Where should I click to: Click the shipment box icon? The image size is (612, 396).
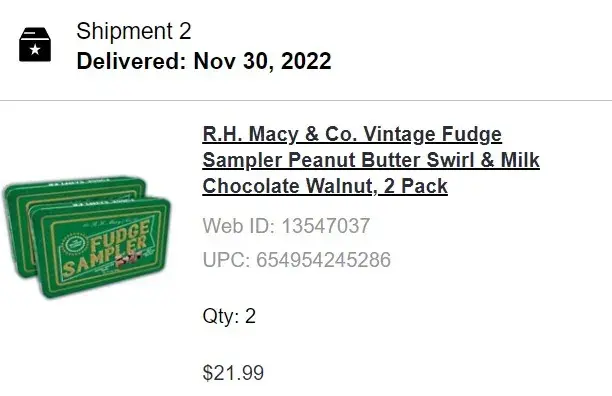[35, 44]
